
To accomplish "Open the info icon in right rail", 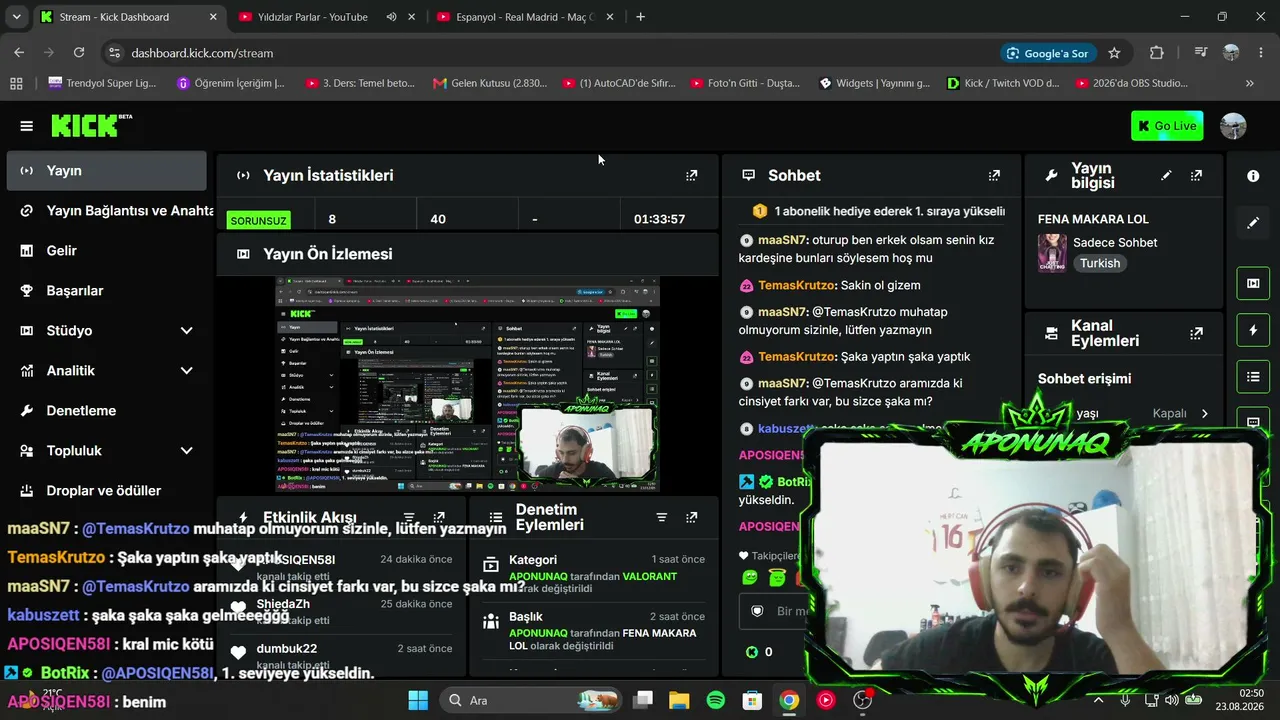I will (1253, 176).
